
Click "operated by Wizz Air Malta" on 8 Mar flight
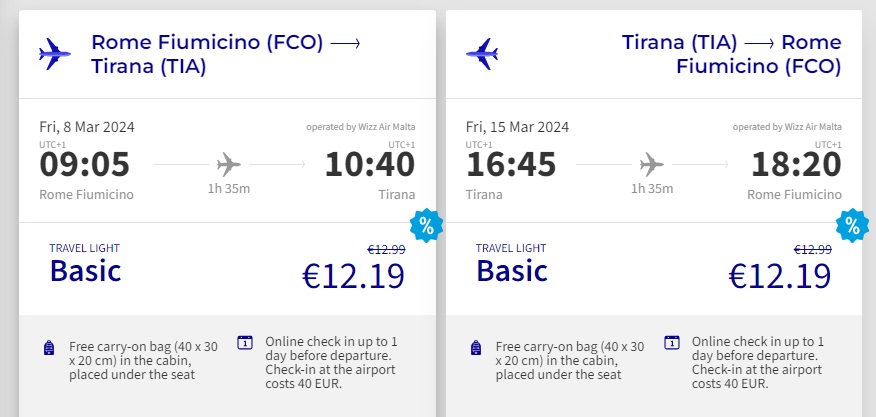pos(360,127)
